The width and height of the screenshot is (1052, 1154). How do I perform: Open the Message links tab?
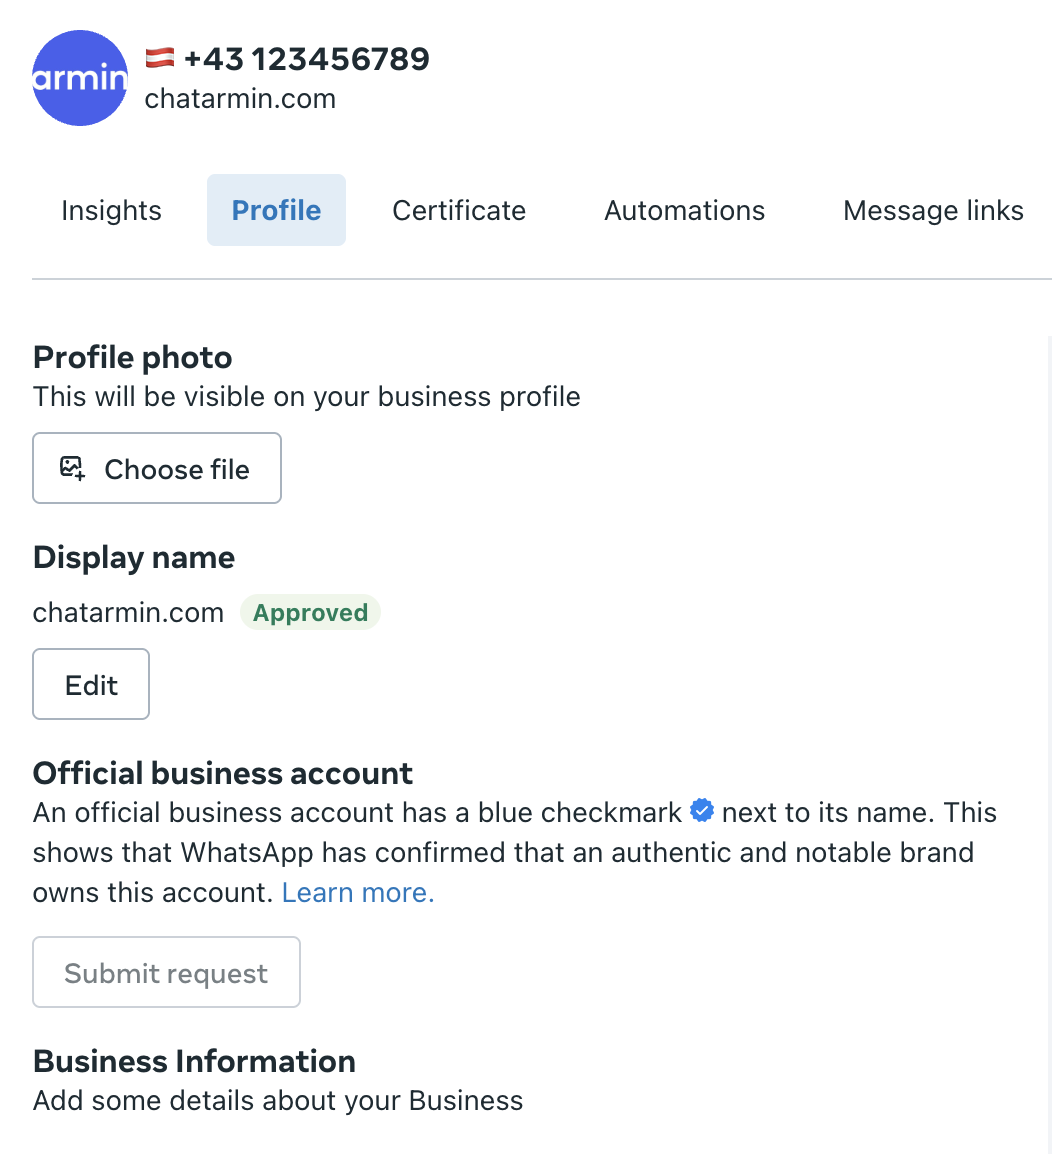933,210
